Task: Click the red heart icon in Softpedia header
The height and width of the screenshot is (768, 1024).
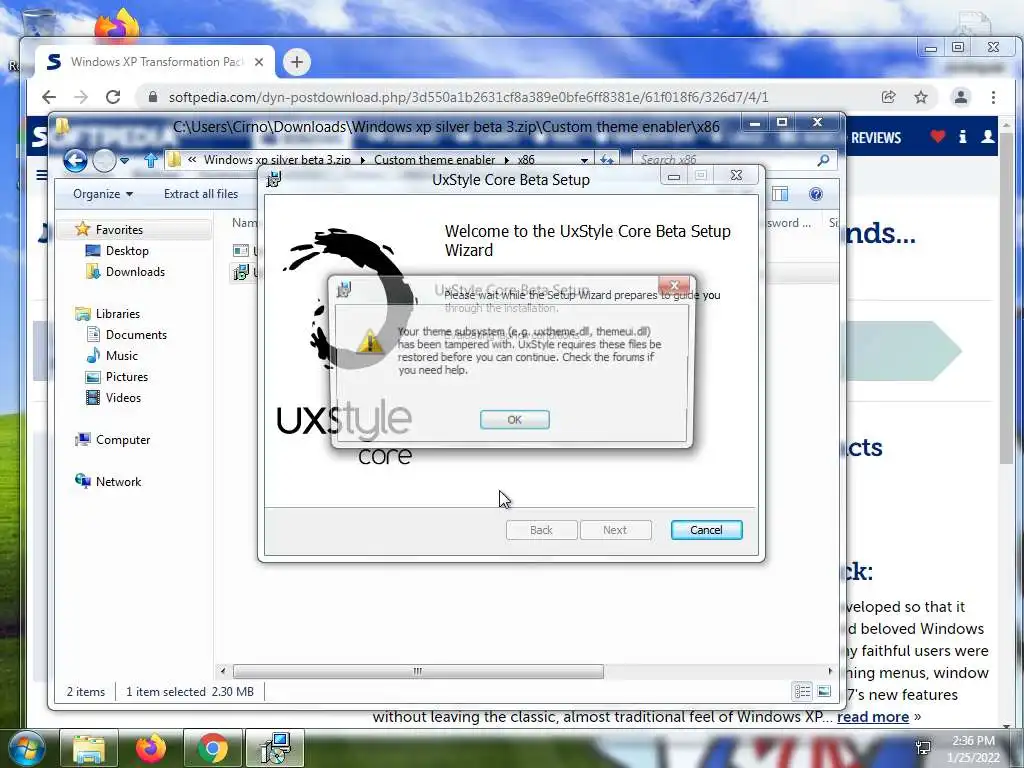Action: point(938,136)
